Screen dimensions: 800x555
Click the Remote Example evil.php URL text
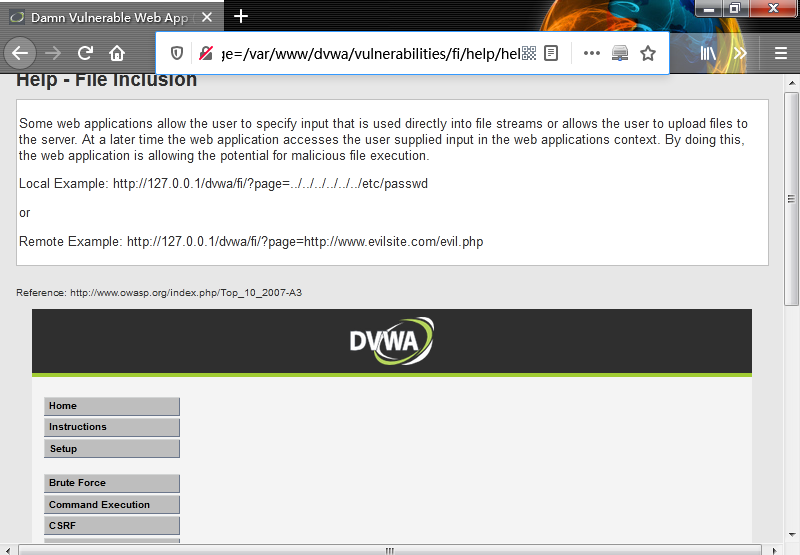click(x=305, y=241)
